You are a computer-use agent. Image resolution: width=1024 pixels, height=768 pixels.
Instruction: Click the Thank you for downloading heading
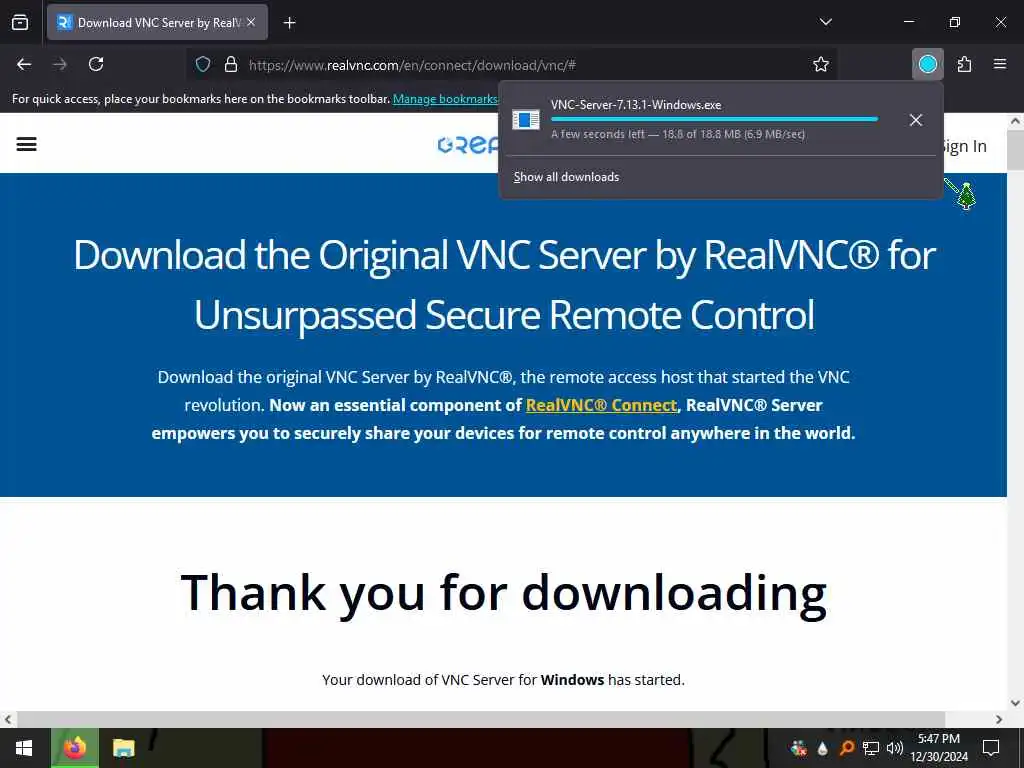pos(504,593)
